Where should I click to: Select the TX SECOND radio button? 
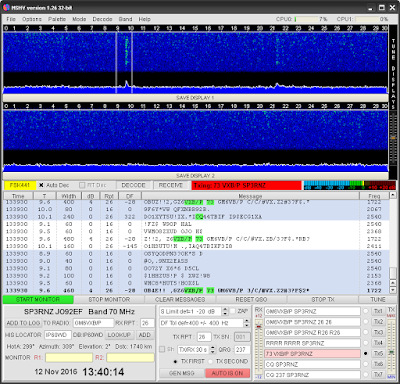coord(210,361)
